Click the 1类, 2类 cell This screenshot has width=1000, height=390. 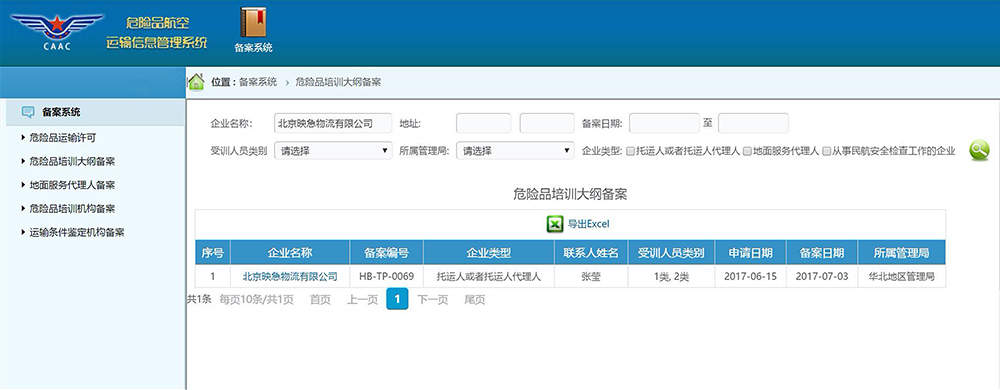pos(672,277)
